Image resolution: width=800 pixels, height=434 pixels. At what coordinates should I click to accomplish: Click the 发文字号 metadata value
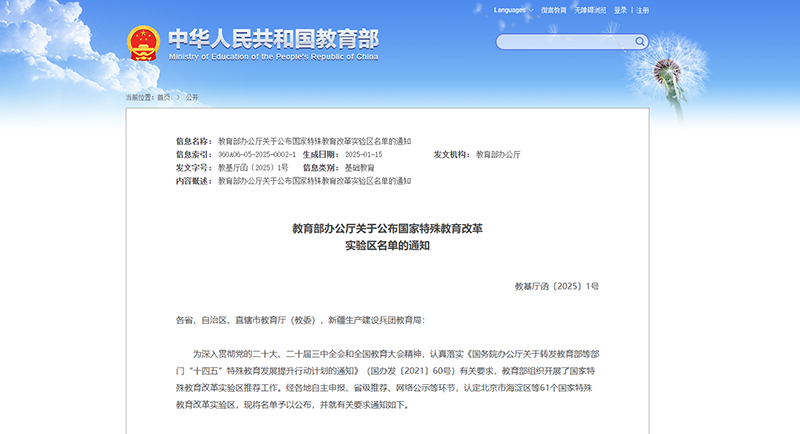click(x=254, y=168)
